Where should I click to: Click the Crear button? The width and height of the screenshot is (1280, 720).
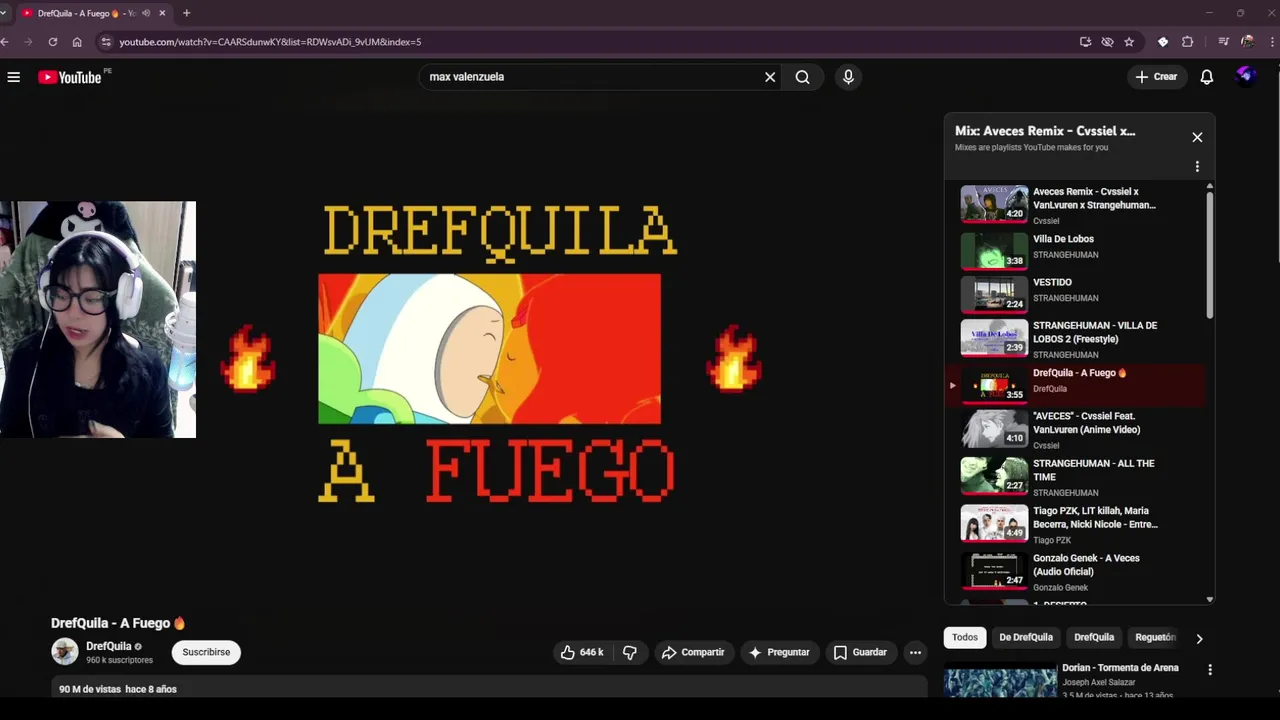tap(1157, 77)
